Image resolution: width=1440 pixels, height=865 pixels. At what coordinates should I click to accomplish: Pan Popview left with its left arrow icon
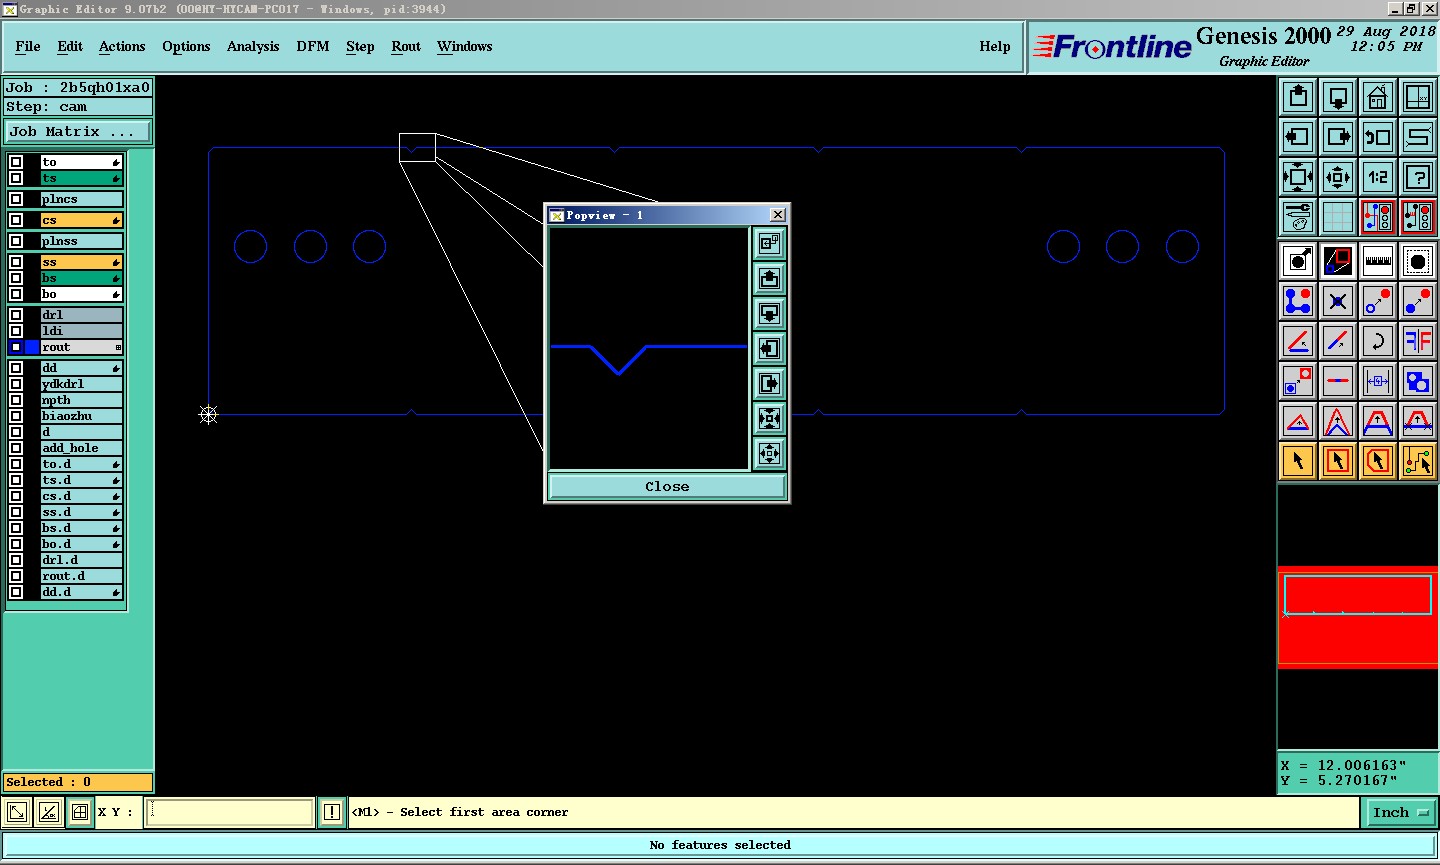(x=769, y=348)
